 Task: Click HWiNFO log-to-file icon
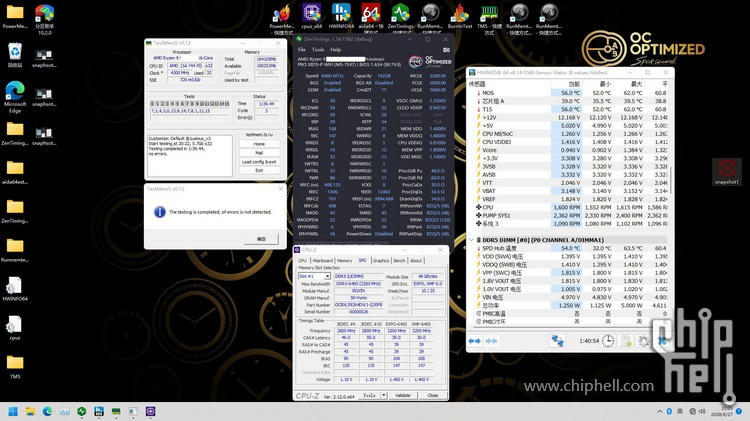point(626,341)
